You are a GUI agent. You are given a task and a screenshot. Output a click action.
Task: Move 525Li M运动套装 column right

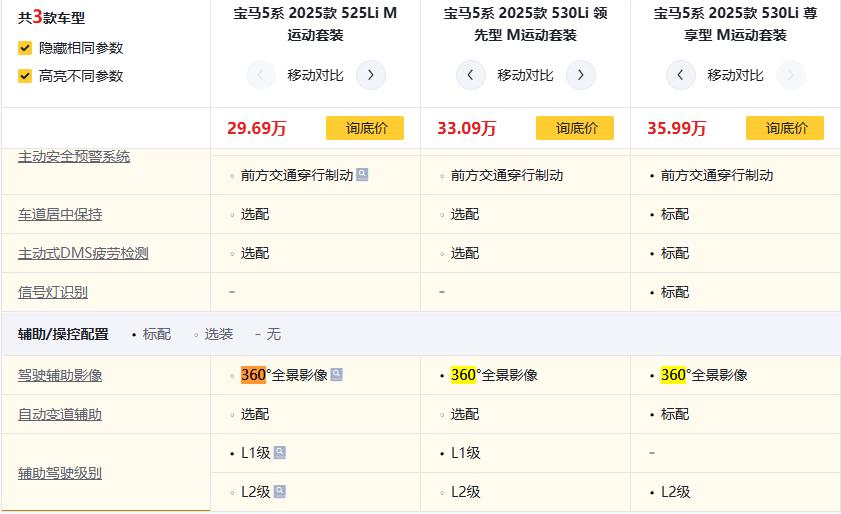[371, 75]
